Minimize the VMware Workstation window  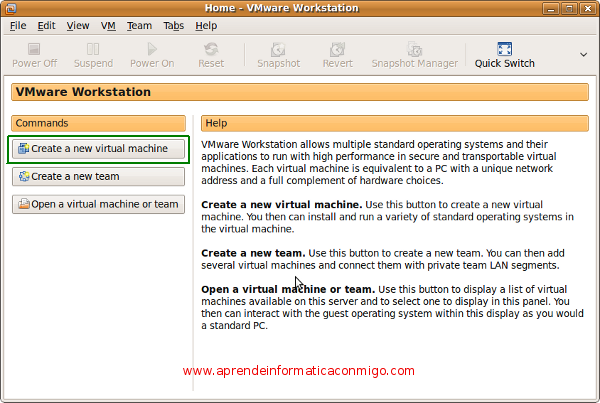tap(551, 8)
